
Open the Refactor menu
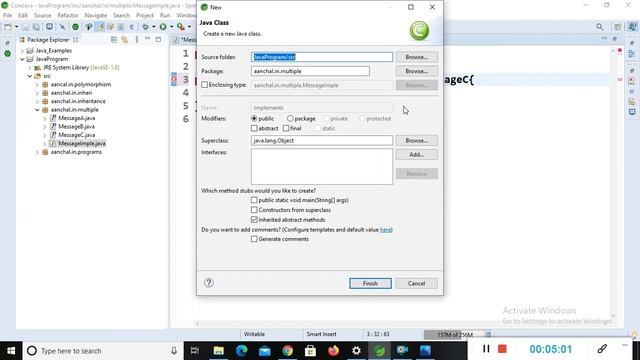pos(68,15)
